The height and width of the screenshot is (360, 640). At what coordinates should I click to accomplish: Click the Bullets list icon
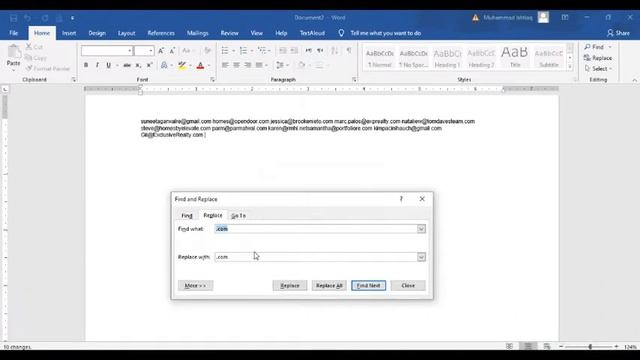pyautogui.click(x=225, y=51)
